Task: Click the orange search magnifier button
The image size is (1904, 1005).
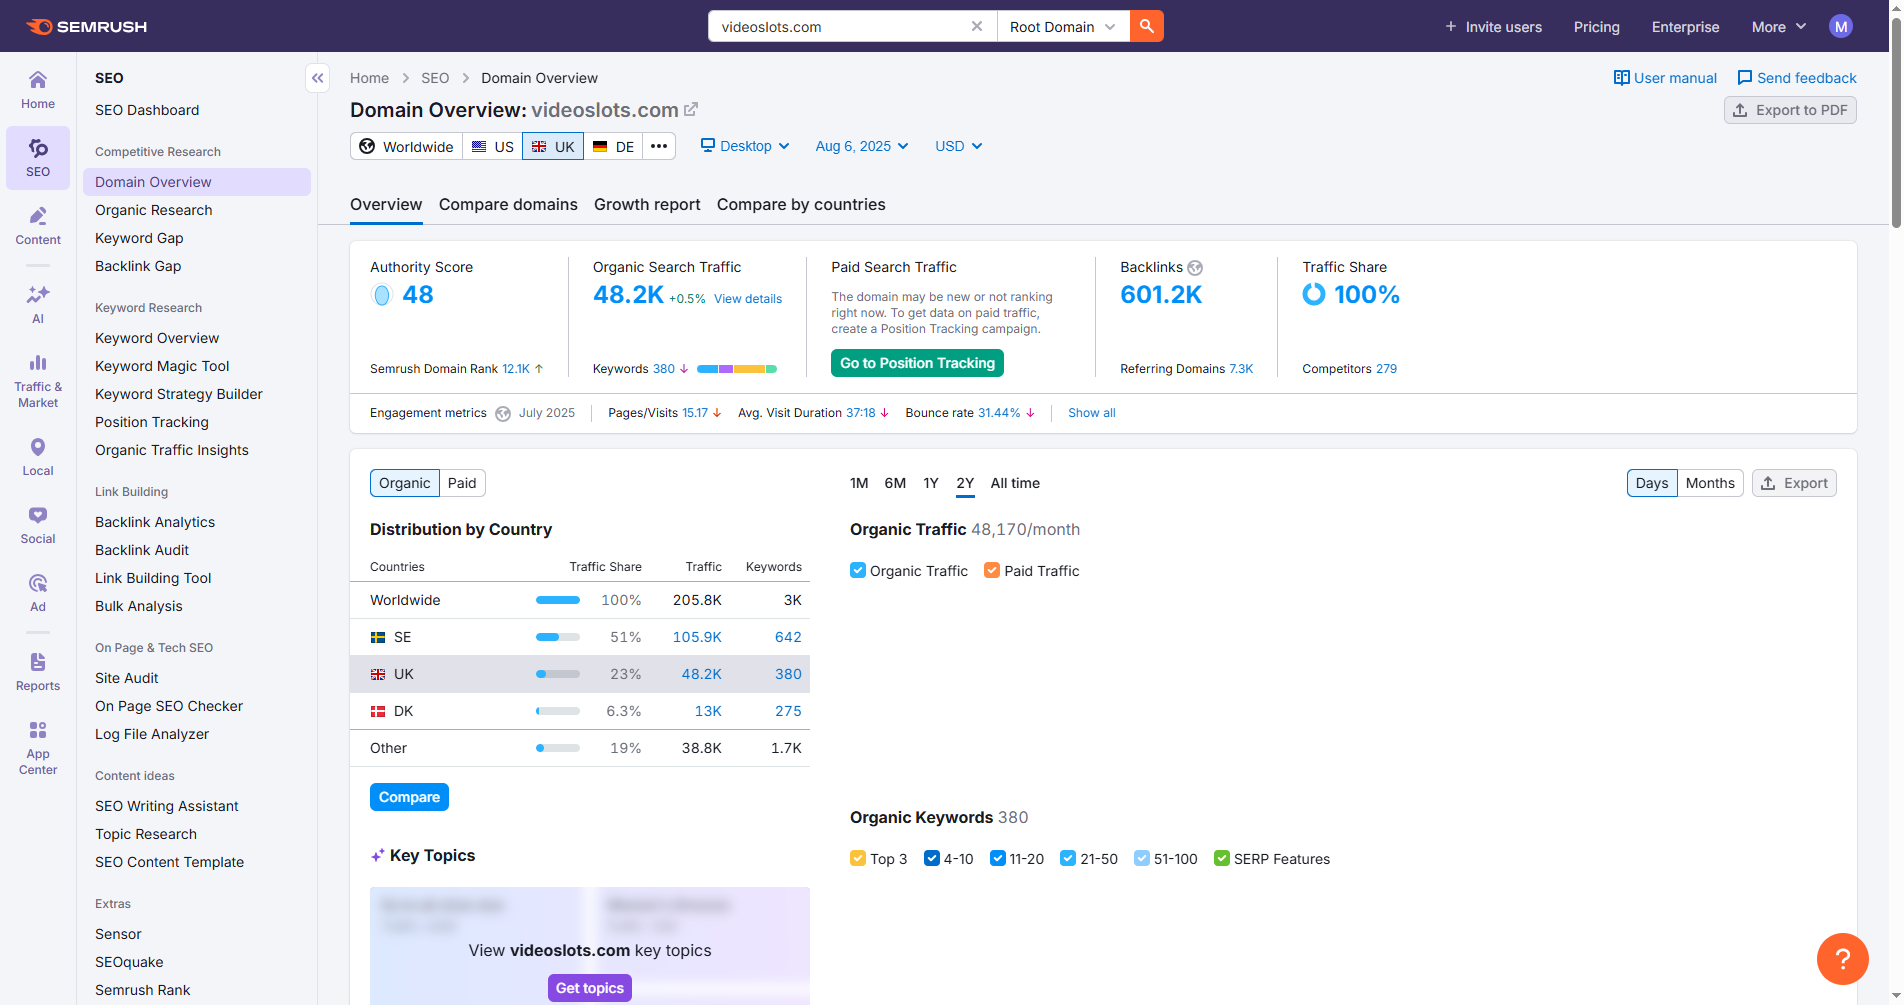Action: [x=1147, y=27]
